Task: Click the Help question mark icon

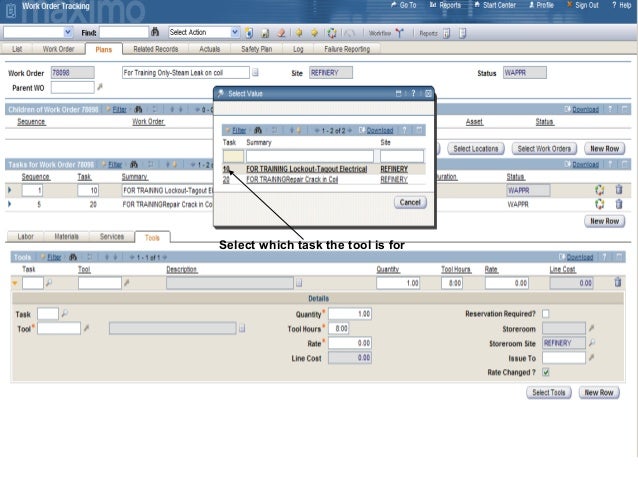Action: coord(611,5)
